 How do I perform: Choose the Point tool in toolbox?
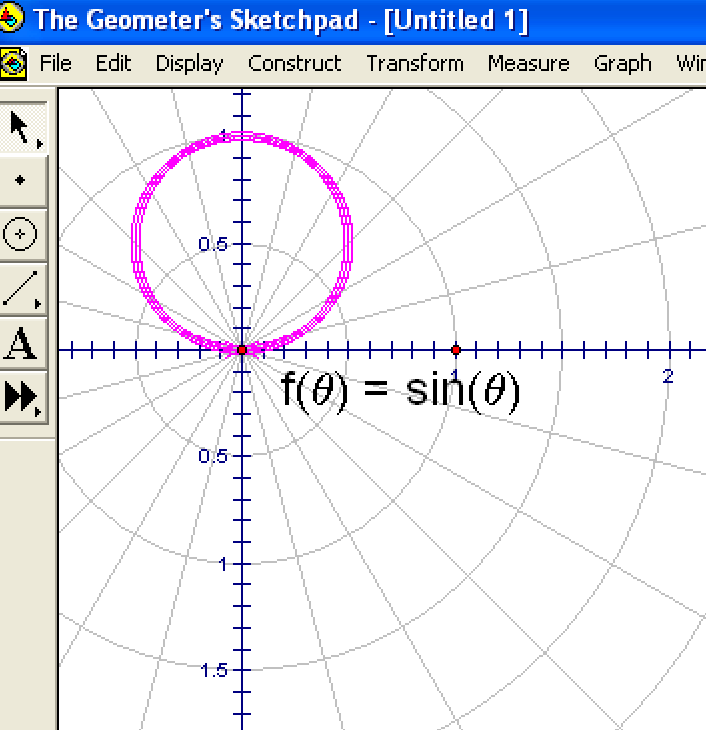pos(21,181)
